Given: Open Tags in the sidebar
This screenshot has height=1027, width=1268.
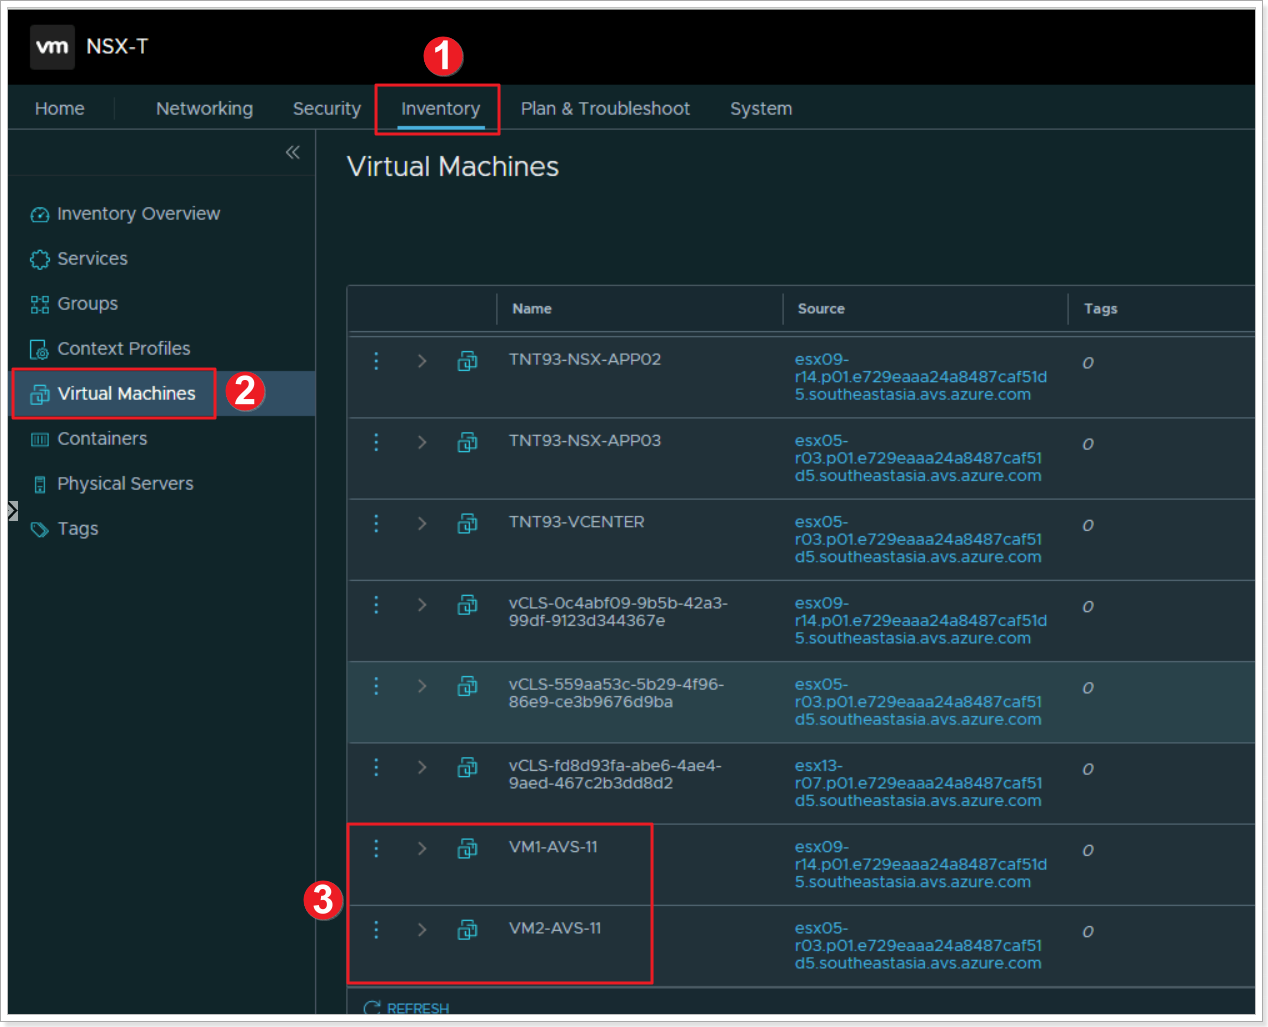Looking at the screenshot, I should pos(78,529).
